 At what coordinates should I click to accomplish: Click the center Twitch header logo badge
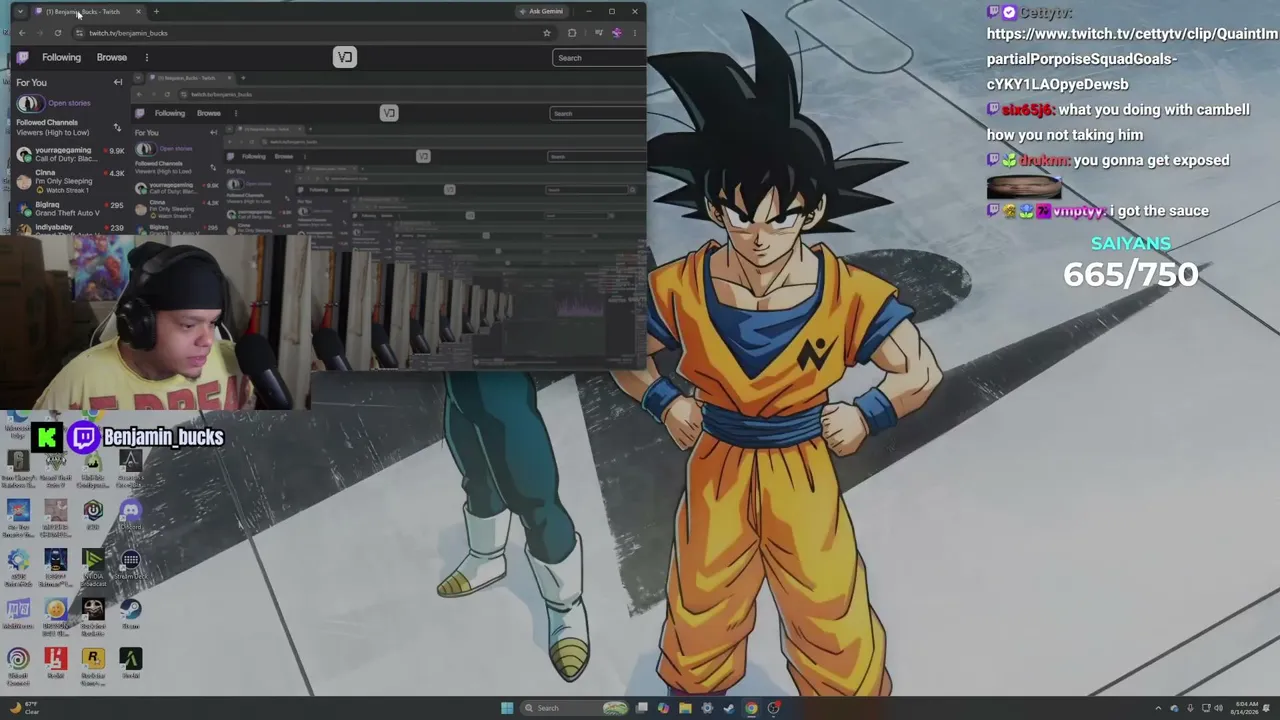coord(345,57)
